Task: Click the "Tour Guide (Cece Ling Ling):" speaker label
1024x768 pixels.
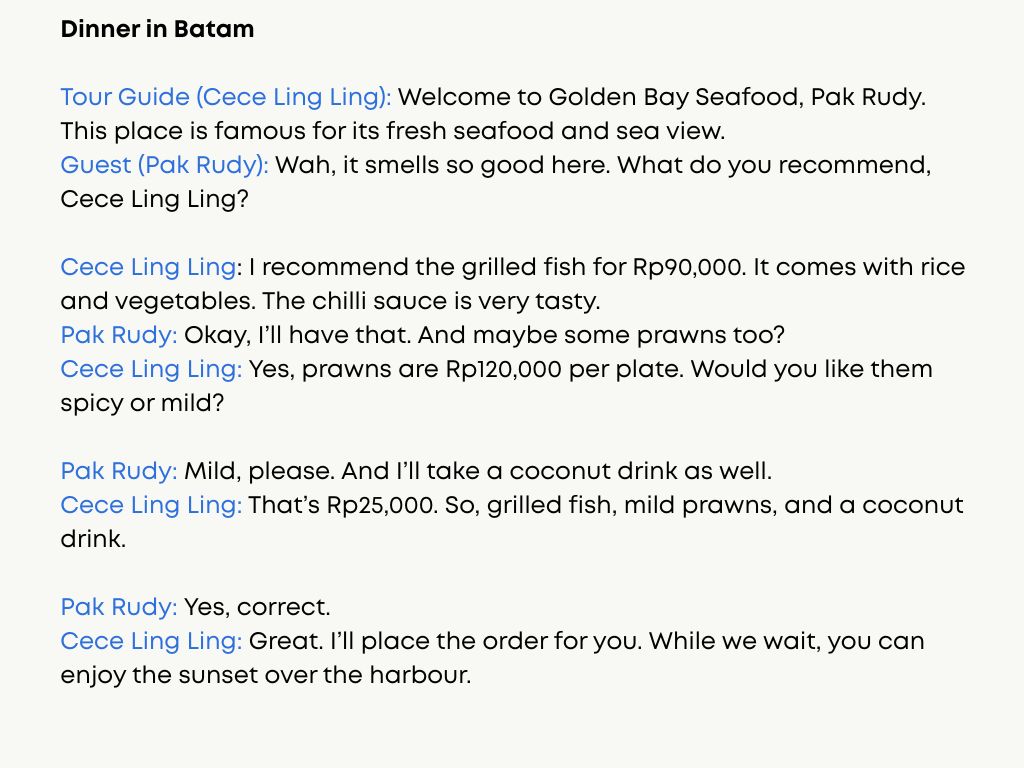Action: pyautogui.click(x=225, y=98)
